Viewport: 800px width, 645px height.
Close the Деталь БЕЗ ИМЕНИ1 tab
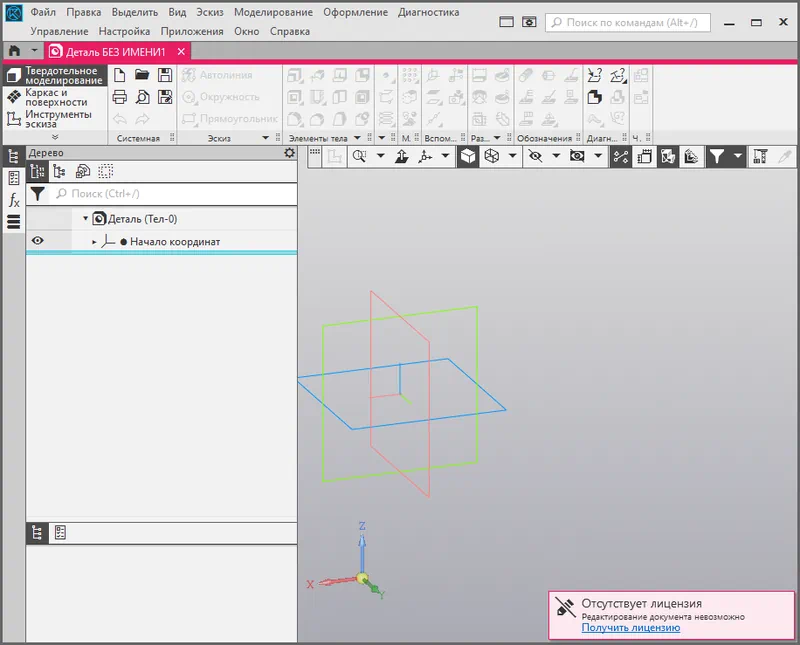pos(181,52)
